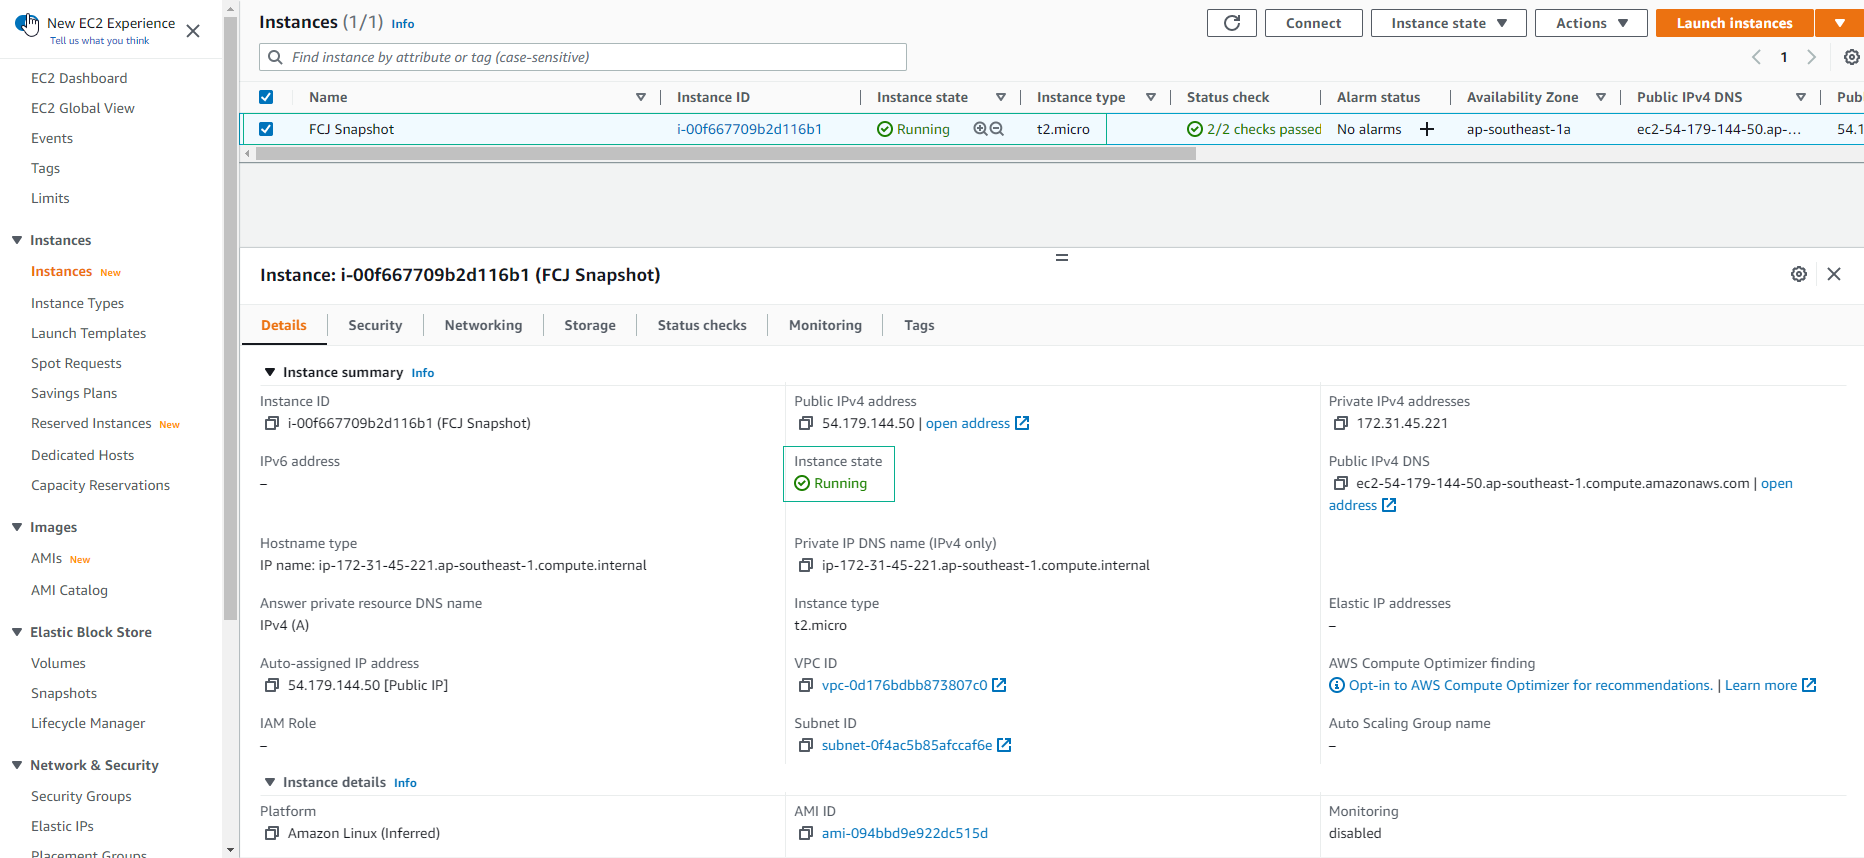Image resolution: width=1864 pixels, height=858 pixels.
Task: Toggle the select-all instances checkbox
Action: pyautogui.click(x=266, y=97)
